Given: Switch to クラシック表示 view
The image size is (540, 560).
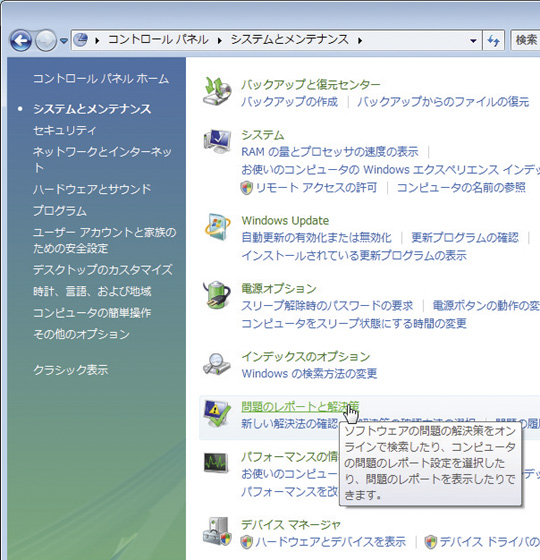Looking at the screenshot, I should (71, 370).
